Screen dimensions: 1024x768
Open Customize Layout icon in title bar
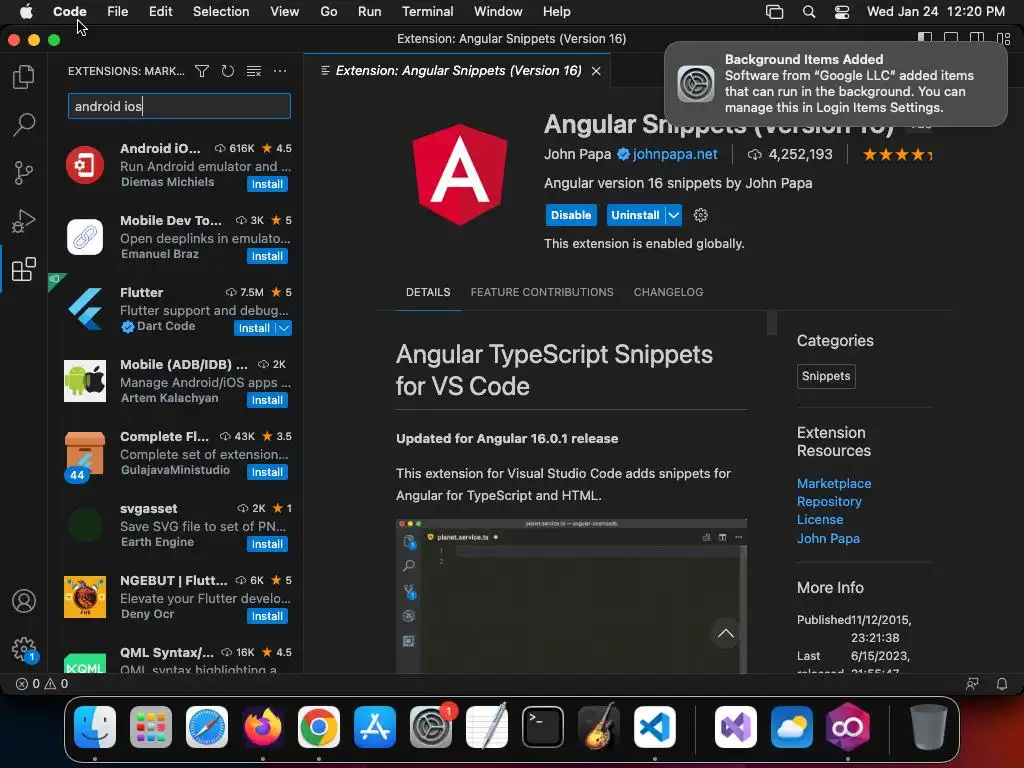coord(1003,39)
